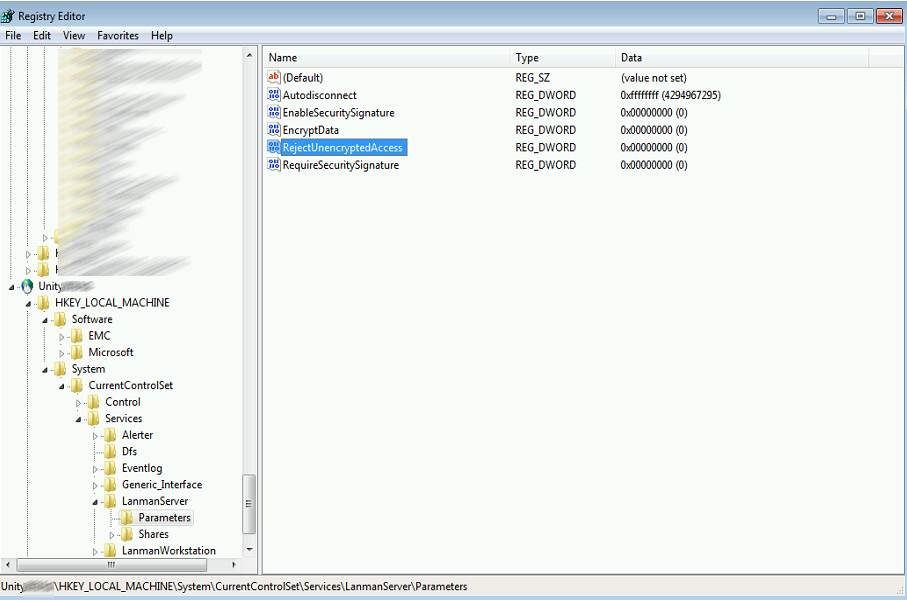Click the LanmanWorkstation folder icon
The height and width of the screenshot is (600, 907).
110,551
